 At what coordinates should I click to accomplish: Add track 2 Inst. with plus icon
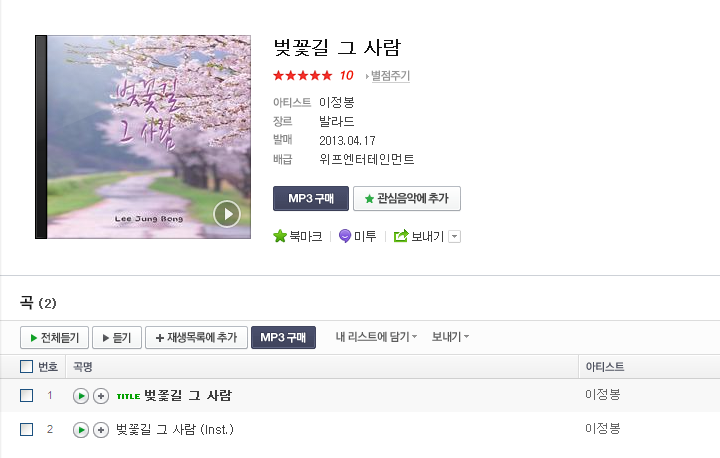click(101, 430)
